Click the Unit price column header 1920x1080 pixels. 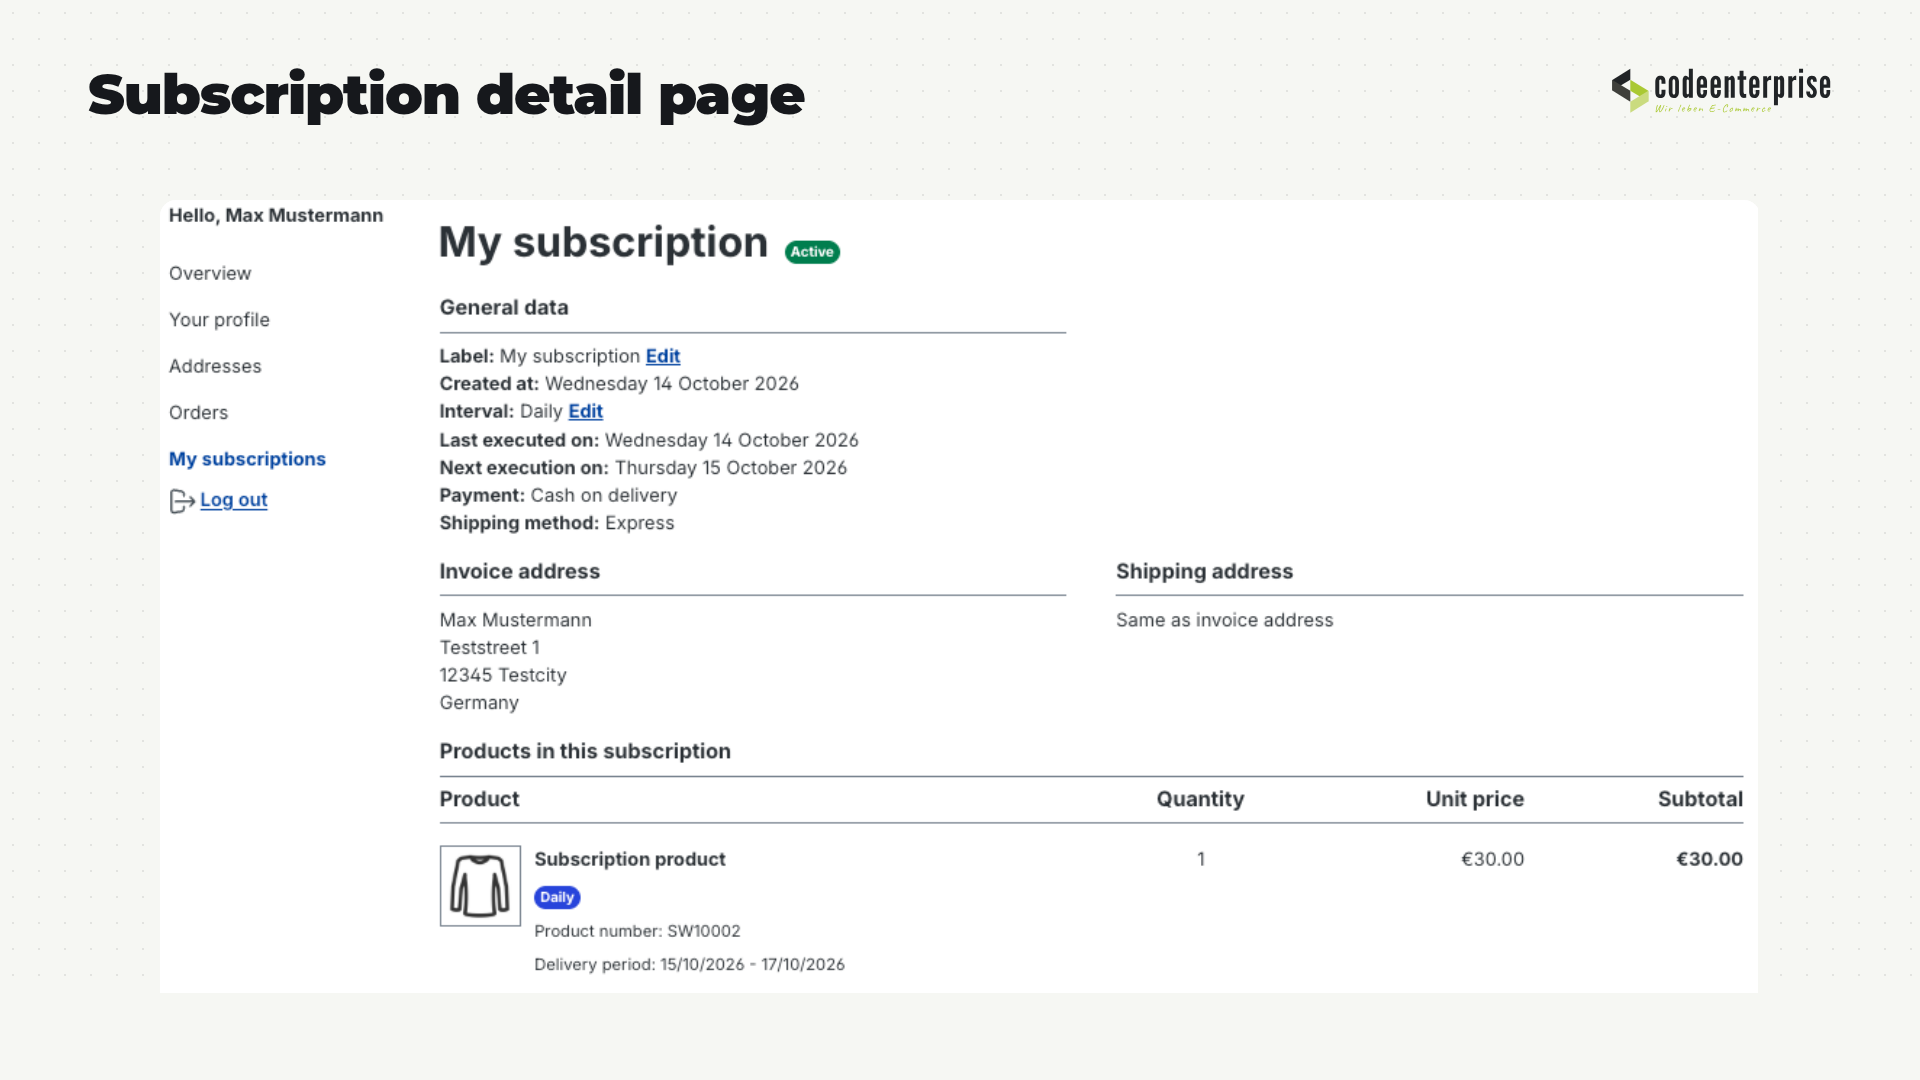(x=1475, y=799)
